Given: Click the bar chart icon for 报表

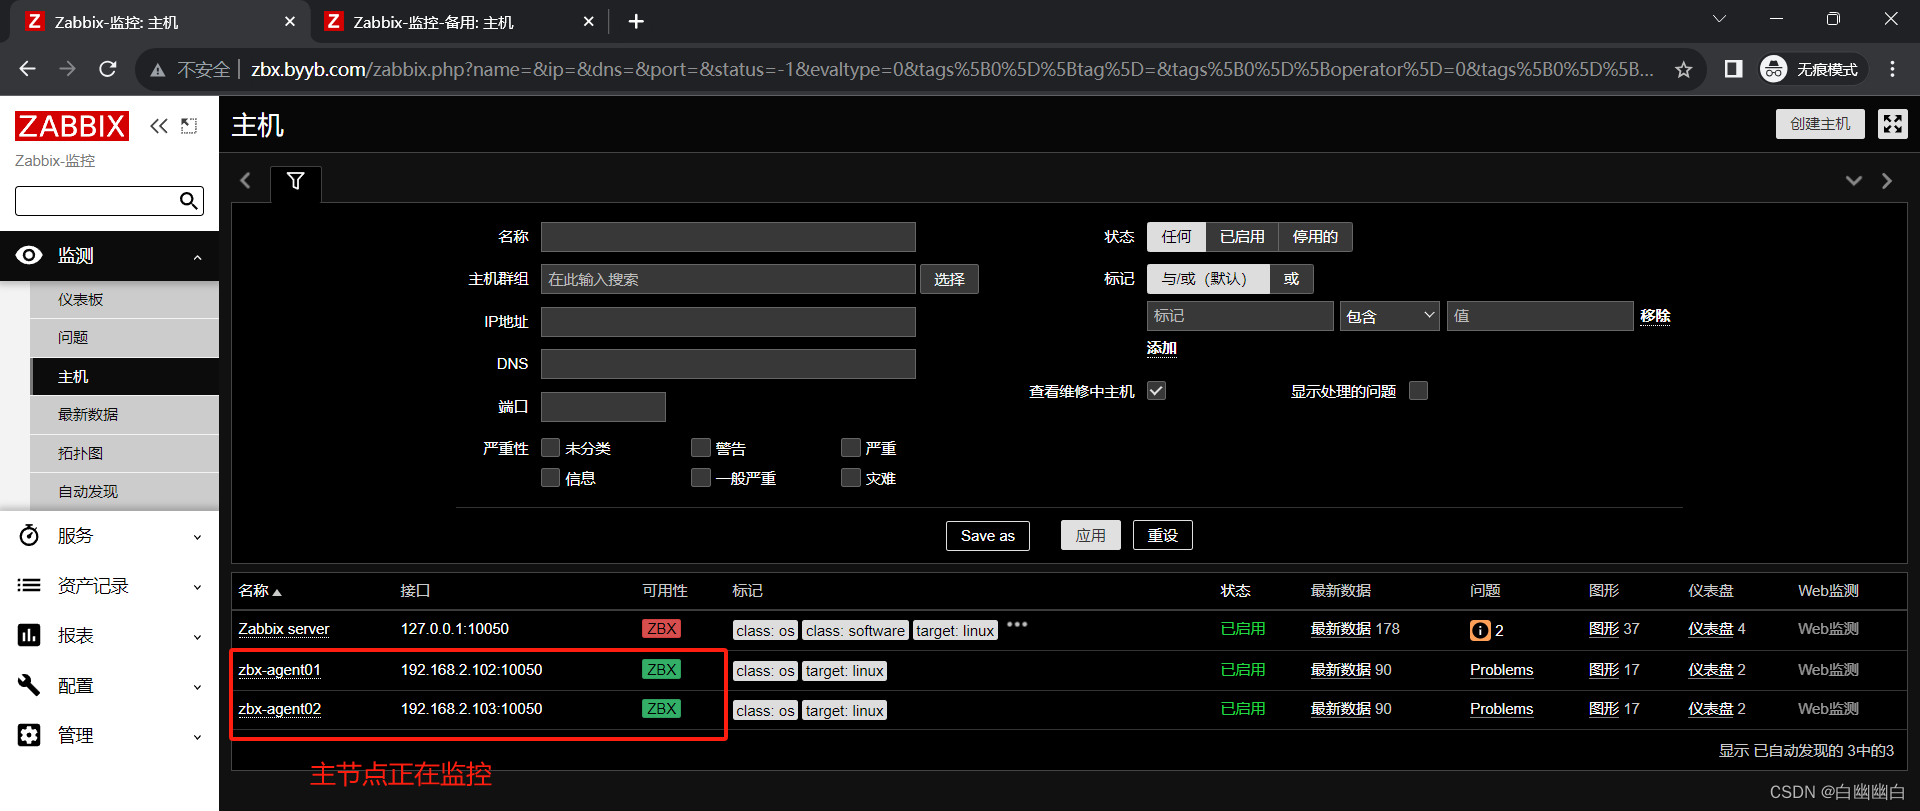Looking at the screenshot, I should 29,636.
